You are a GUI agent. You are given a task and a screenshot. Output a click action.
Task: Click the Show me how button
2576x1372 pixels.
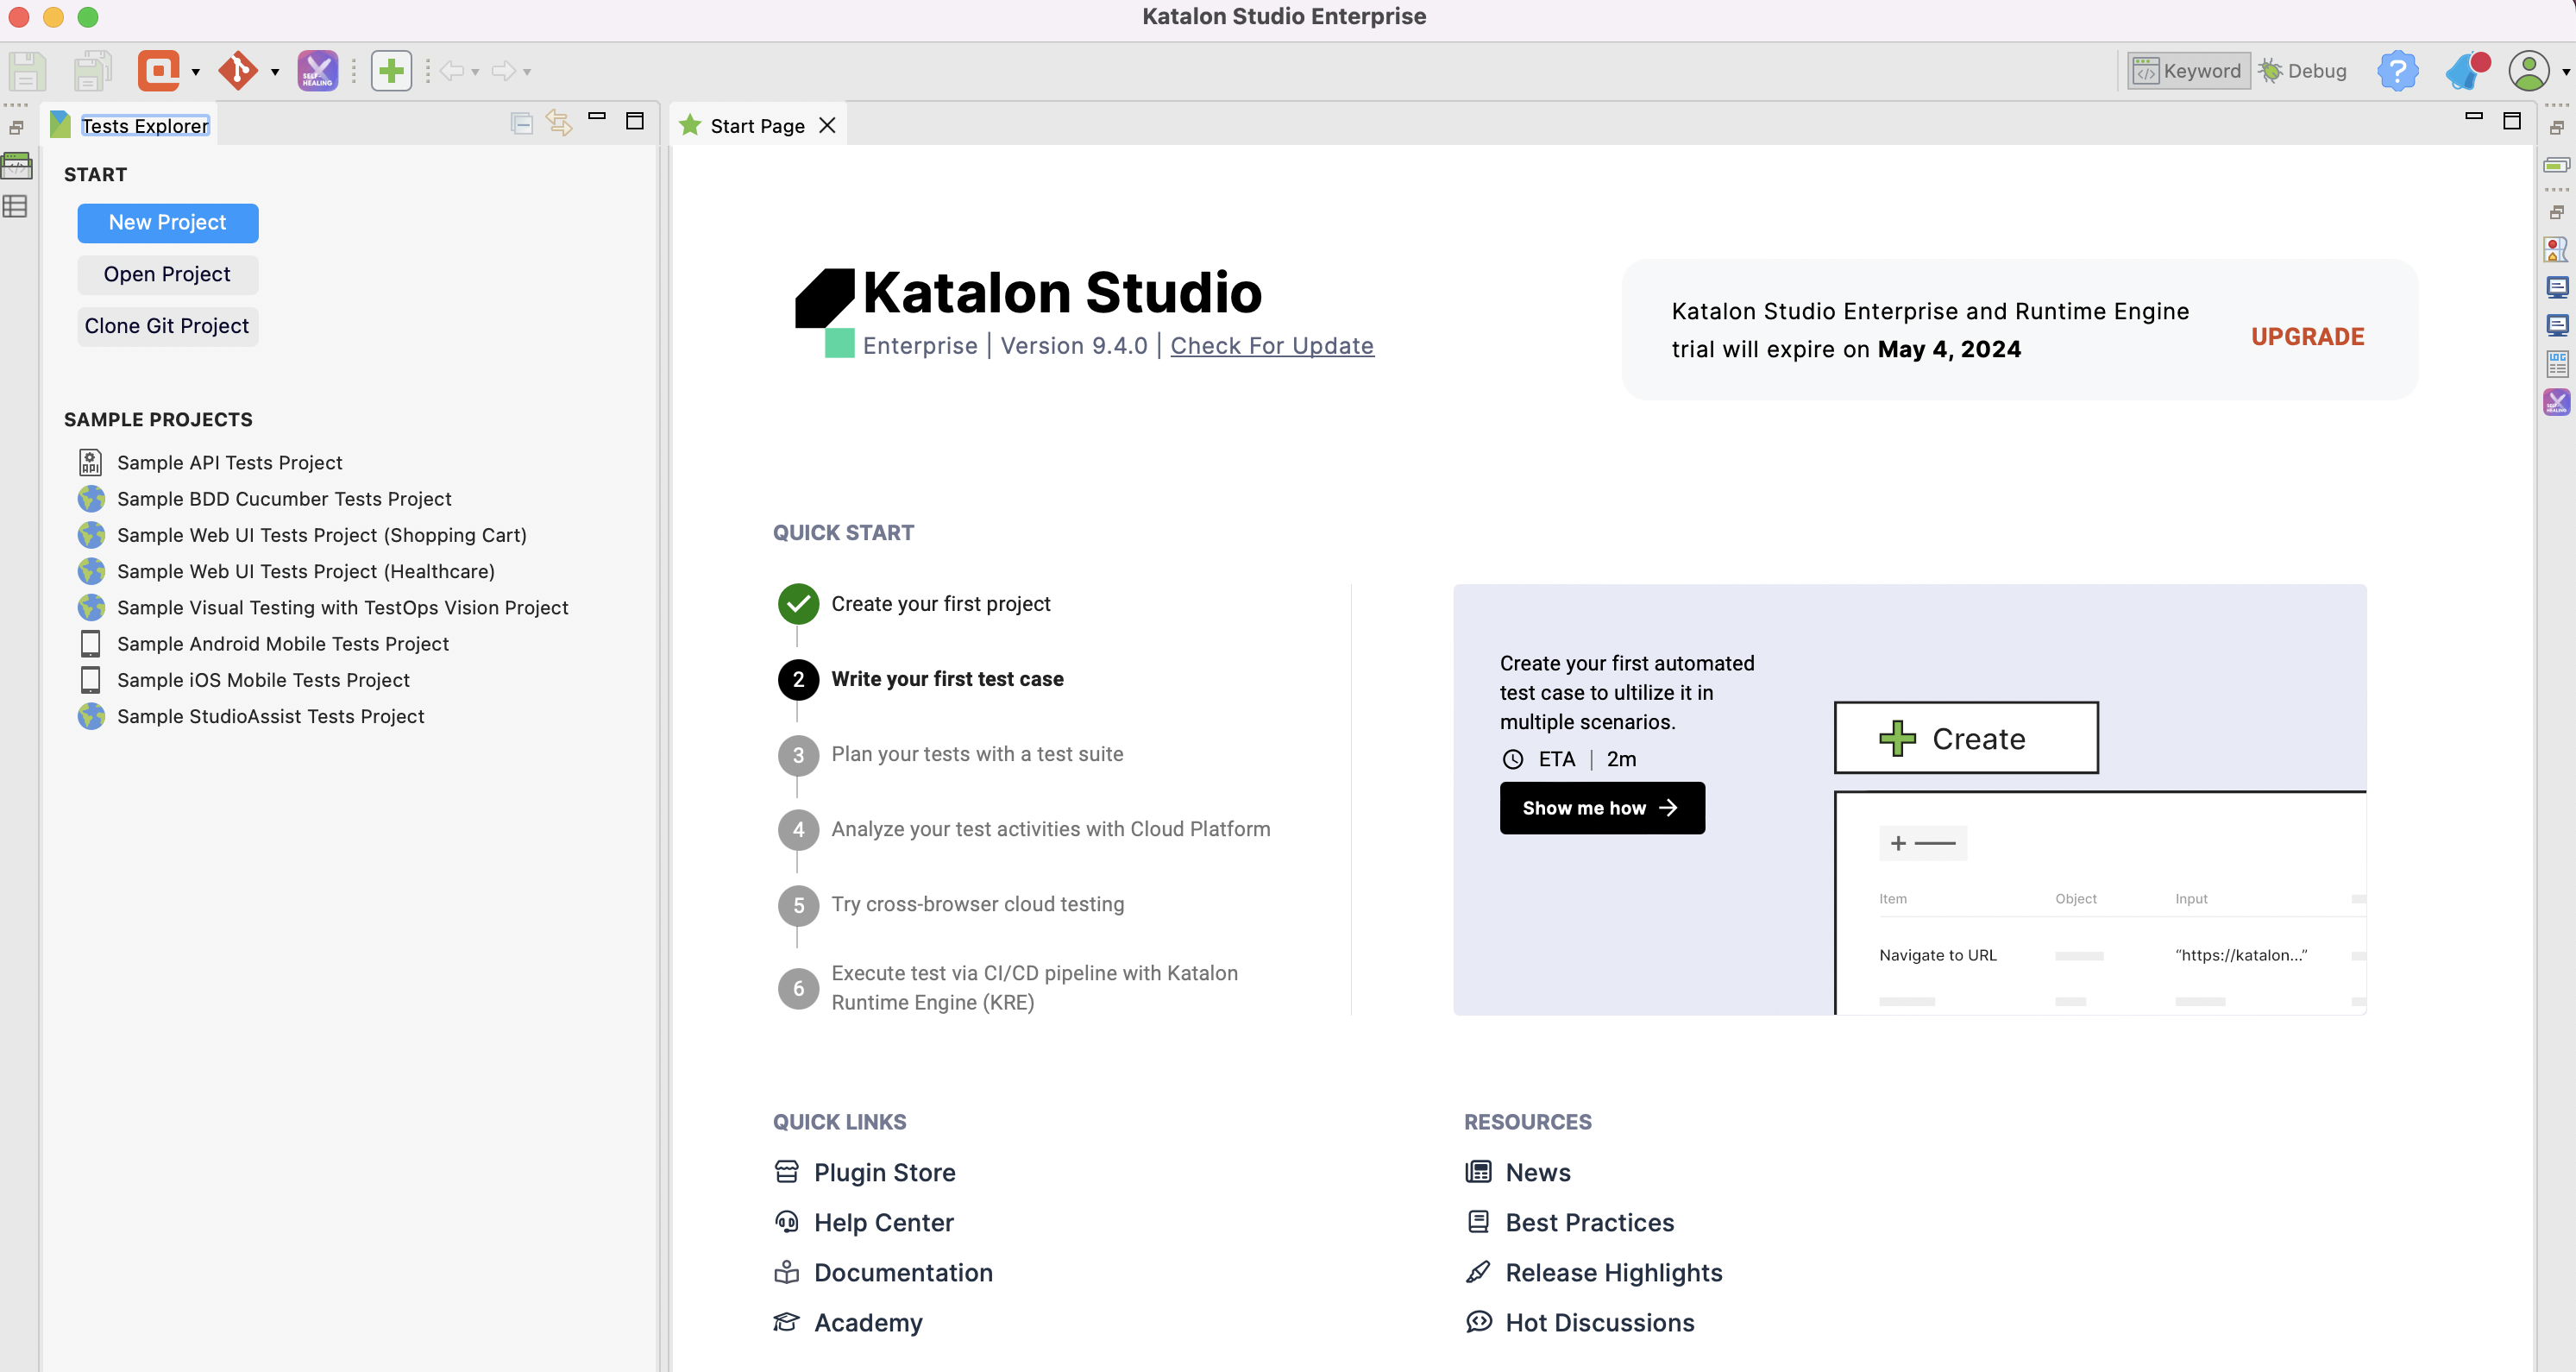1602,808
